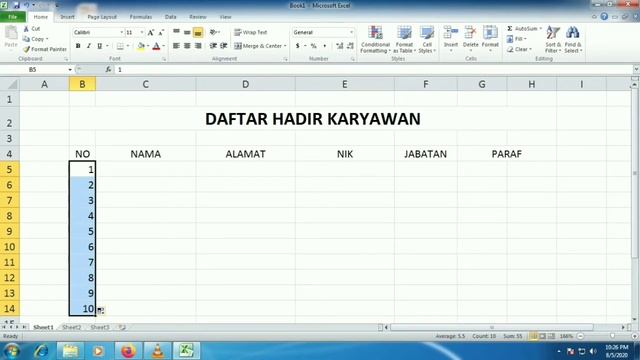The width and height of the screenshot is (640, 360).
Task: Select column D header
Action: [245, 84]
